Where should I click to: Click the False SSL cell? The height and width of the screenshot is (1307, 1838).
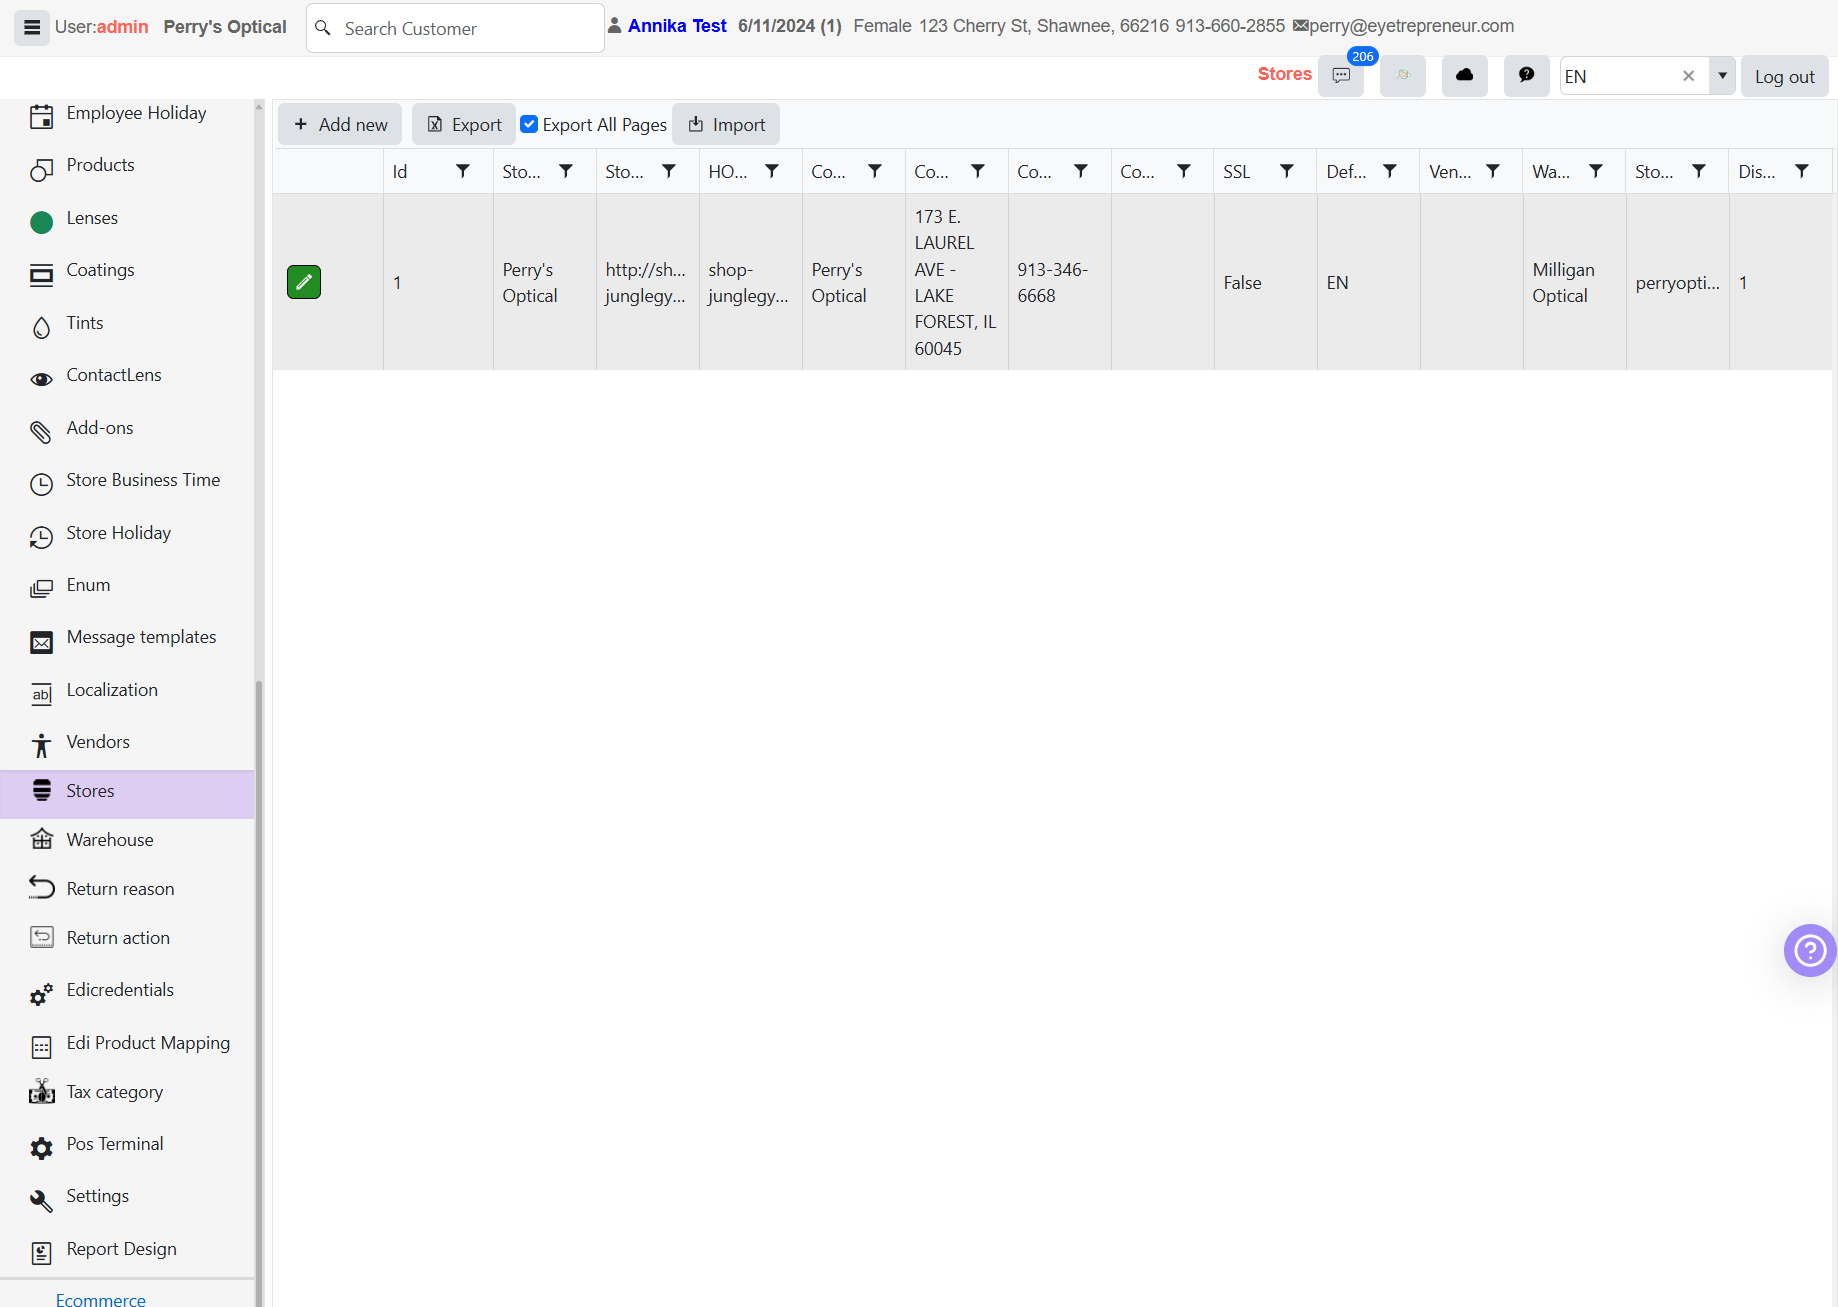(x=1266, y=282)
